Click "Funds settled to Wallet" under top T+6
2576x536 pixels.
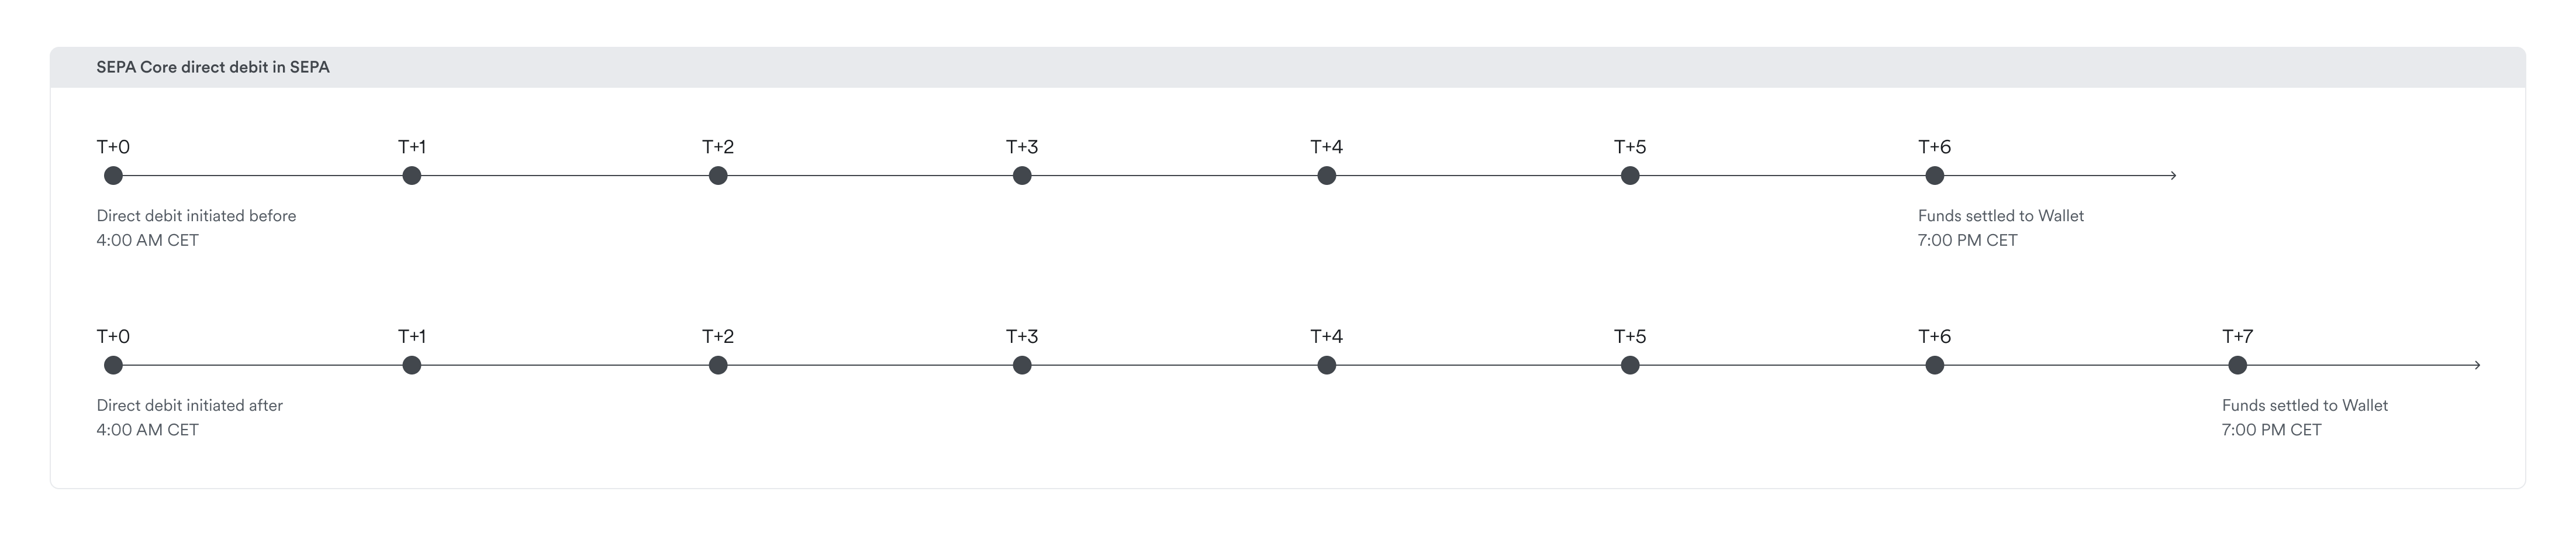[x=2000, y=216]
